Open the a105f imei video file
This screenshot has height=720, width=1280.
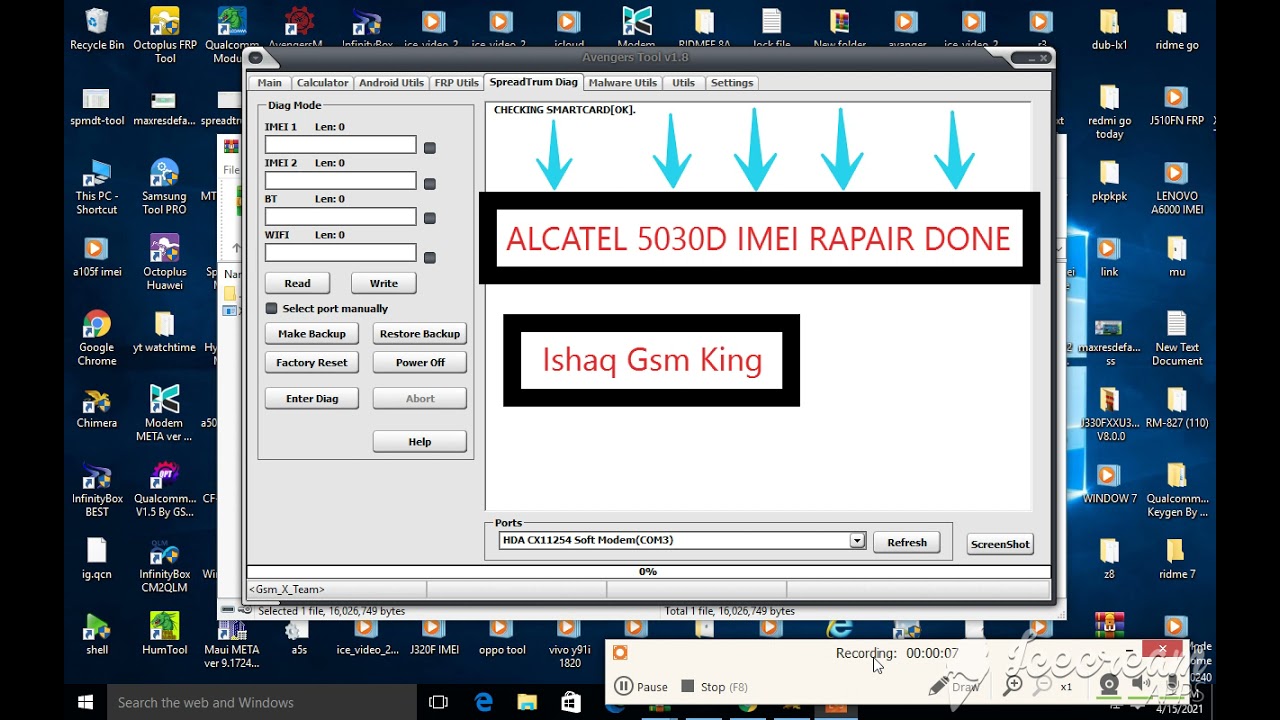pyautogui.click(x=97, y=256)
